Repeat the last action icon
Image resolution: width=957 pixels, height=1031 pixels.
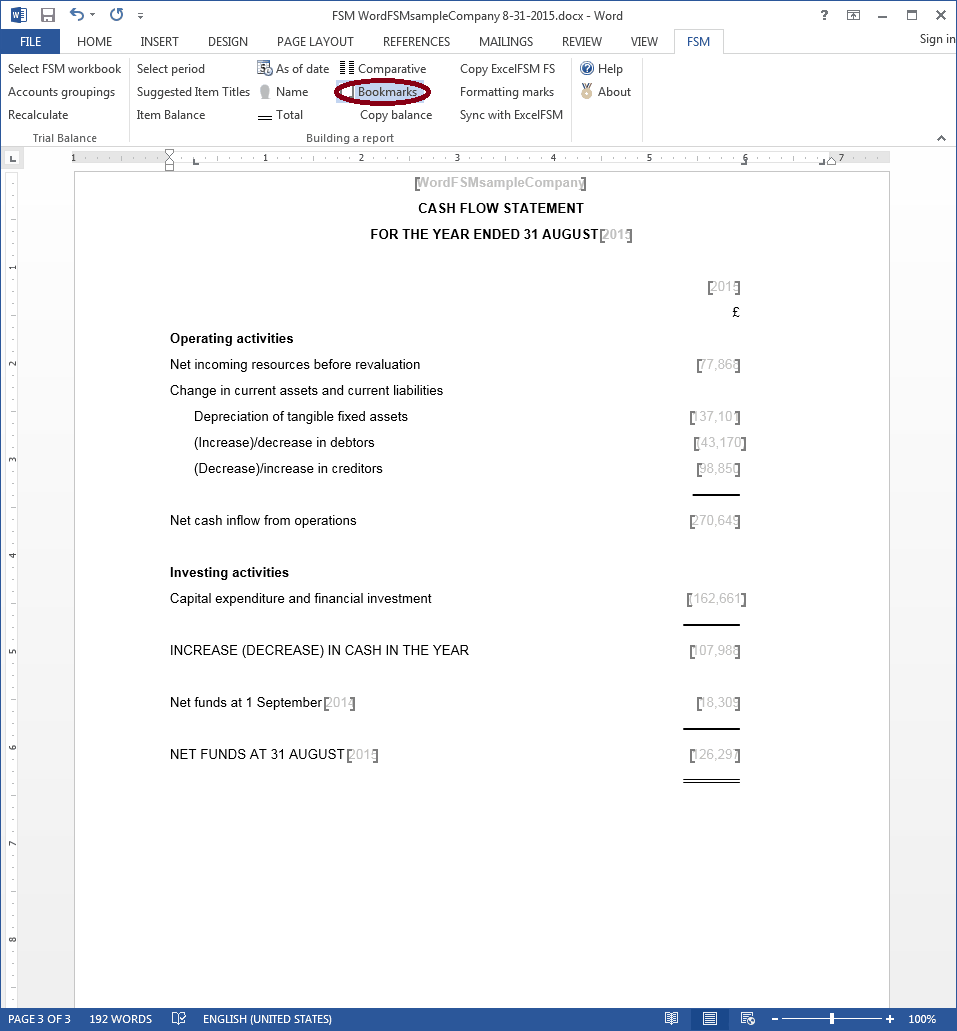coord(116,14)
